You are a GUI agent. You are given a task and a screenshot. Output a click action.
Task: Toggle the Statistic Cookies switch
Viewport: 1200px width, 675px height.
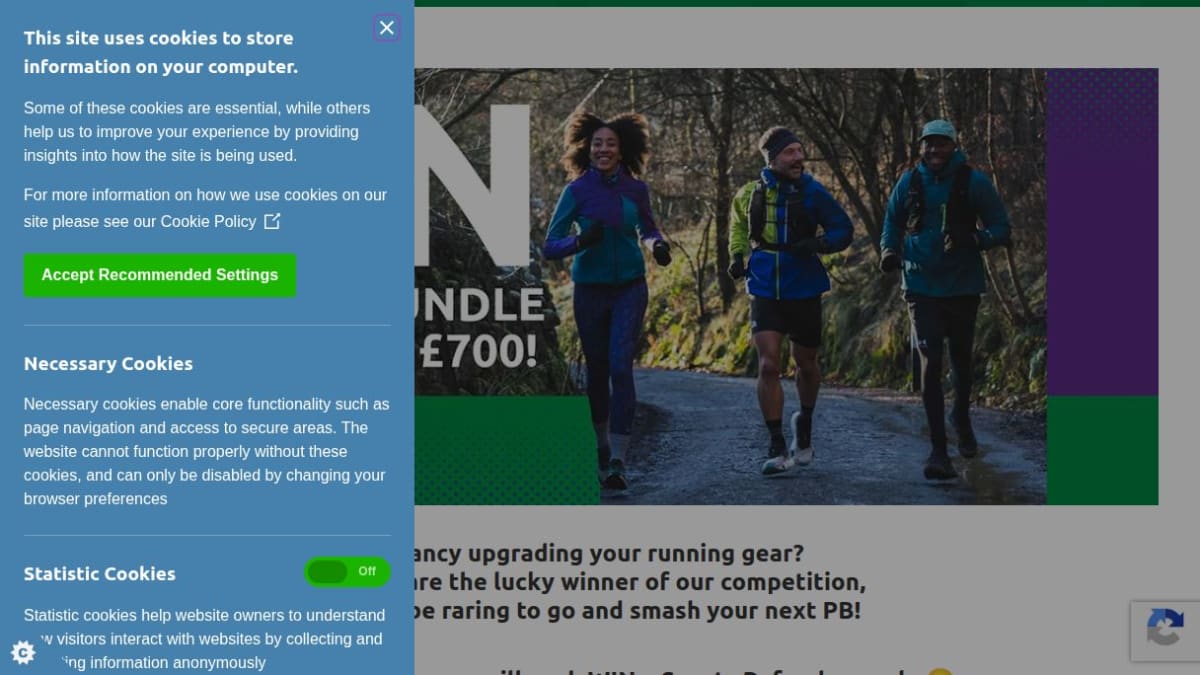point(347,572)
